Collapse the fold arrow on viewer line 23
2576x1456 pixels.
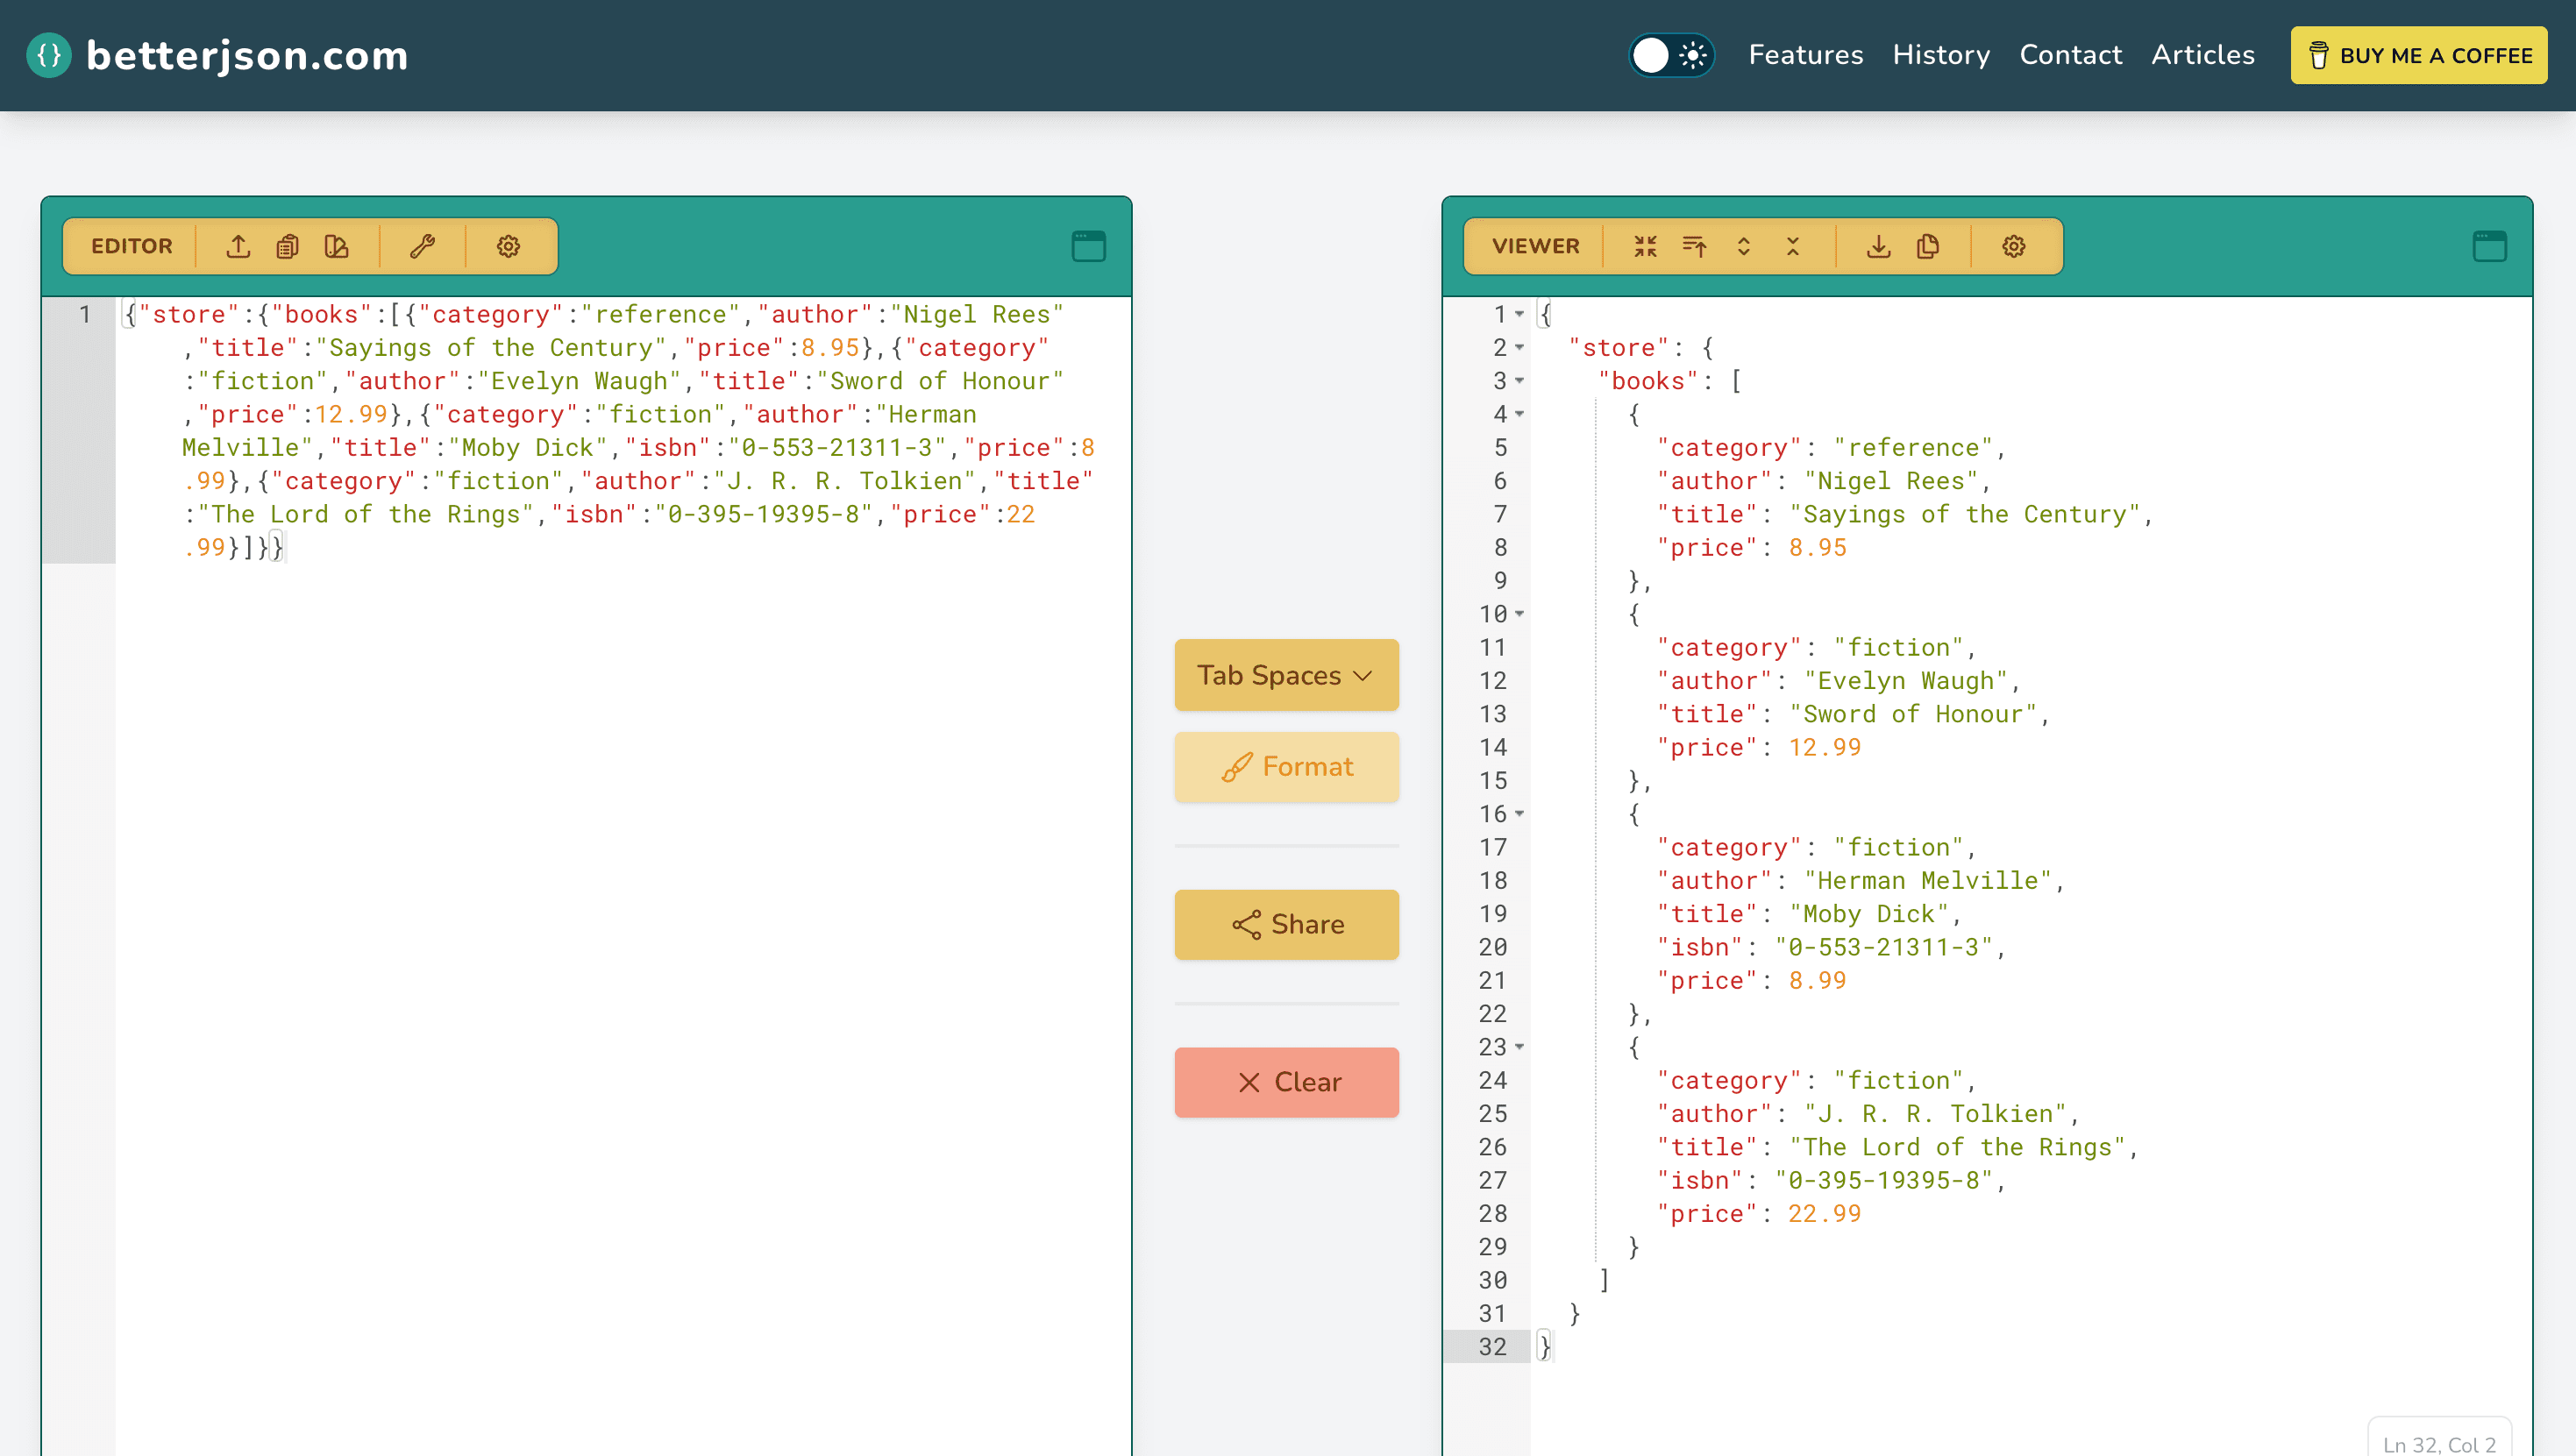pos(1519,1047)
